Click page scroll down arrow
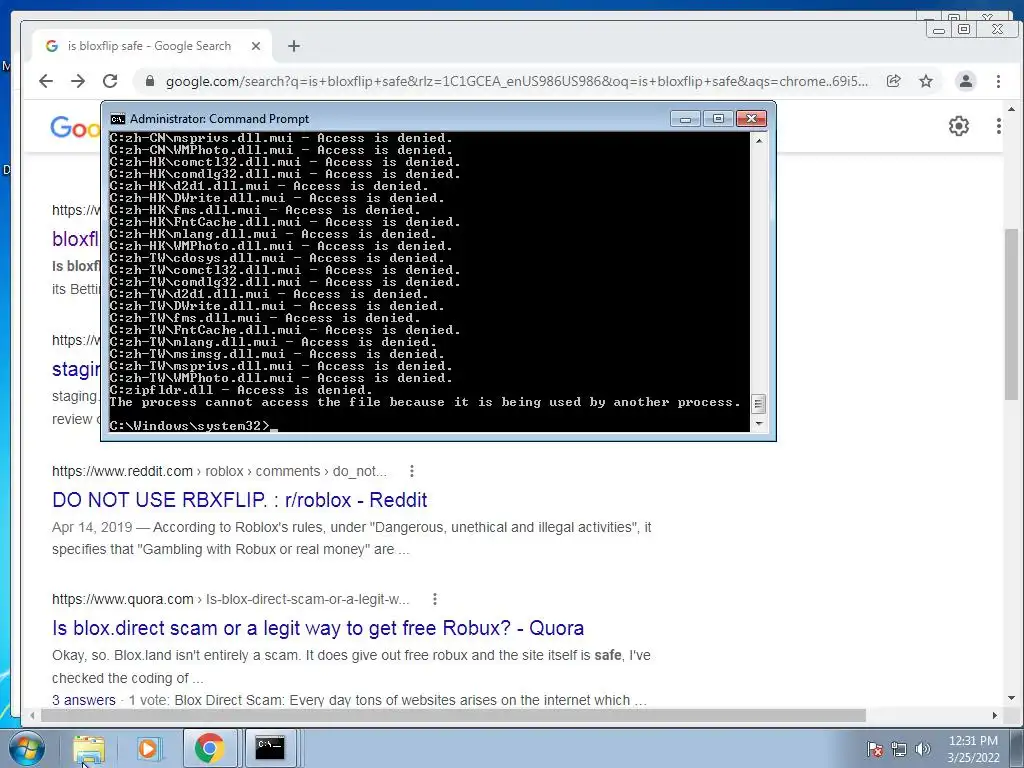Image resolution: width=1024 pixels, height=768 pixels. (1012, 698)
